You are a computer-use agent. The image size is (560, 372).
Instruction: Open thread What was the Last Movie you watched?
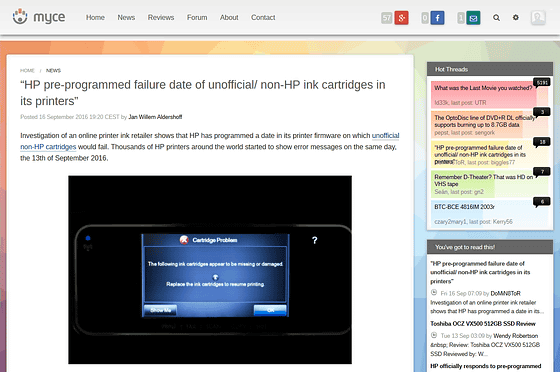[x=483, y=88]
